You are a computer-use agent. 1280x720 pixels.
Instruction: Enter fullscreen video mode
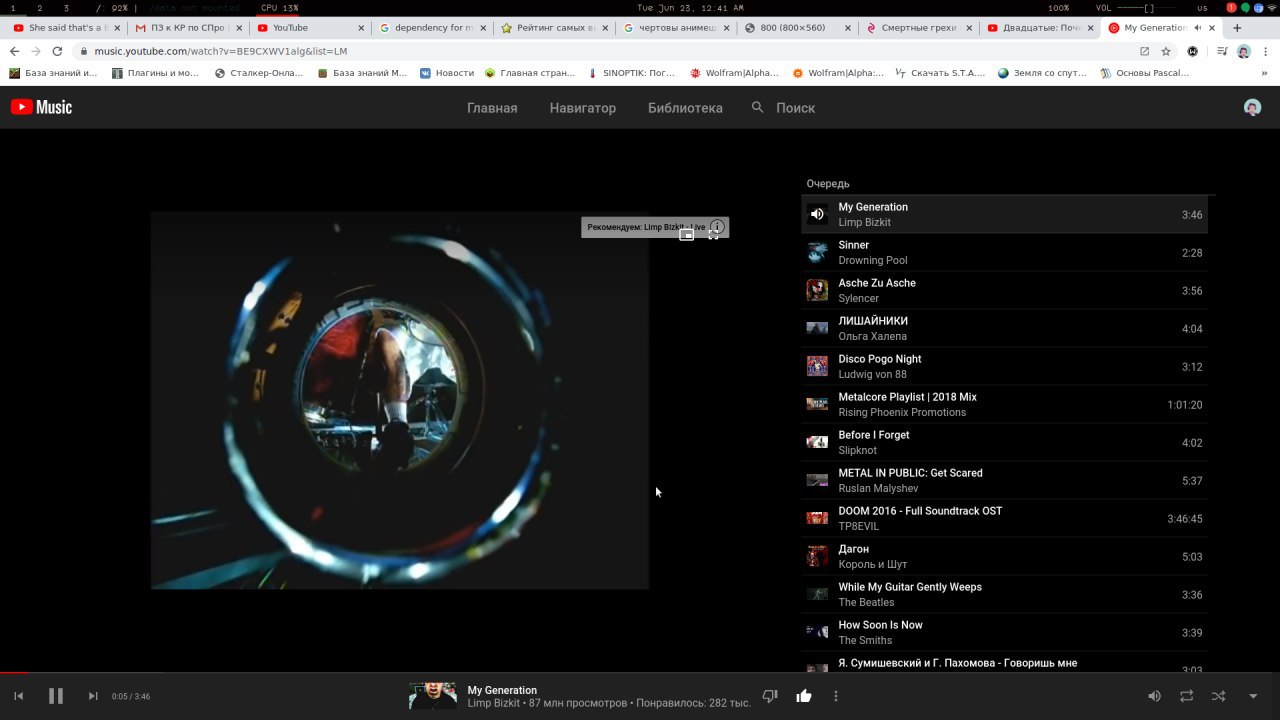tap(713, 235)
